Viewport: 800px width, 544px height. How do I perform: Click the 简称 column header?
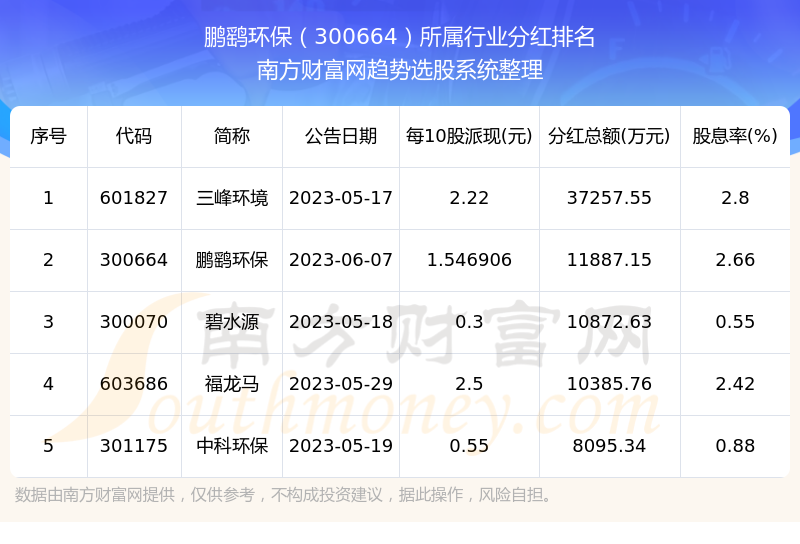(232, 136)
